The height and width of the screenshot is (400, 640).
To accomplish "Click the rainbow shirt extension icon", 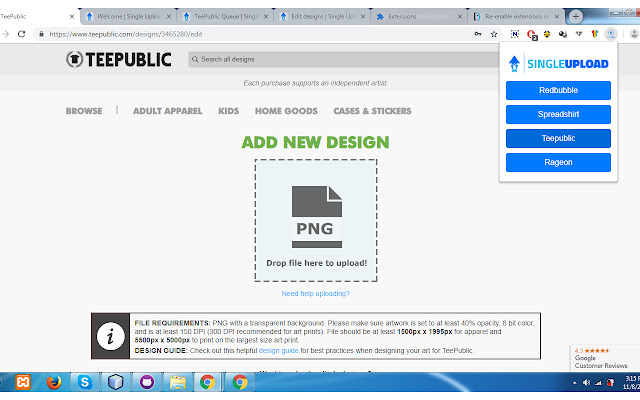I will (x=595, y=34).
